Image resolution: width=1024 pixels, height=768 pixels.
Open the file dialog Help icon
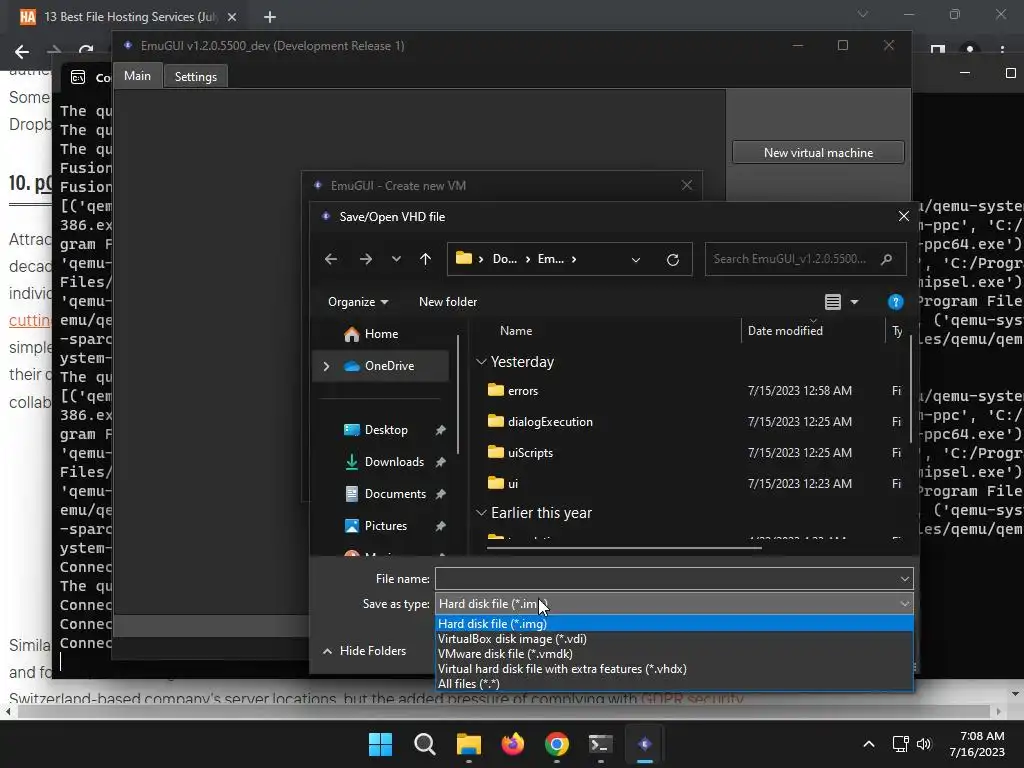(895, 302)
